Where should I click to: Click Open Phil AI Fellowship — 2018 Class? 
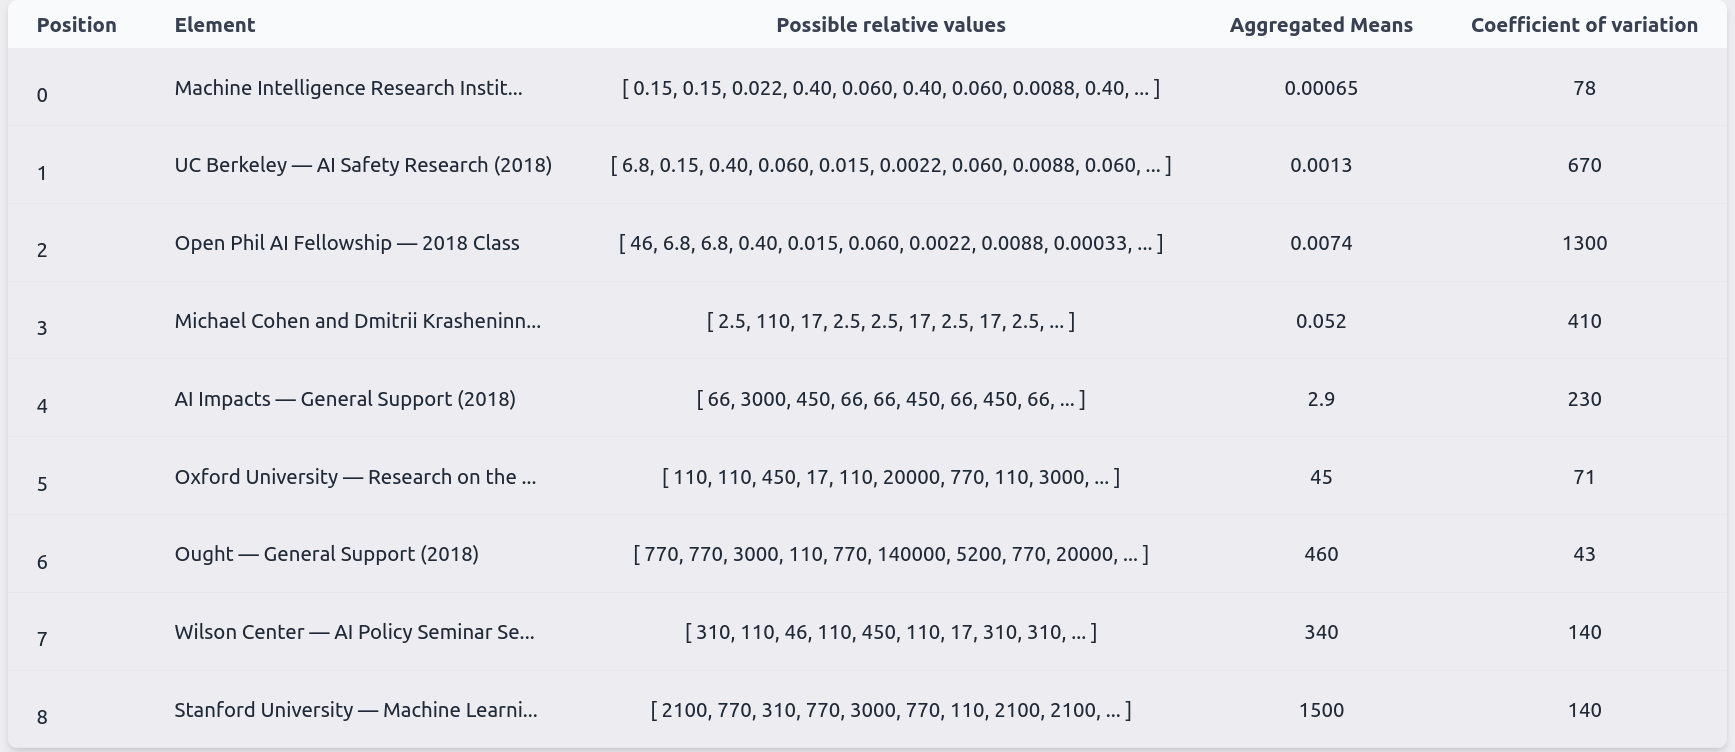(347, 243)
